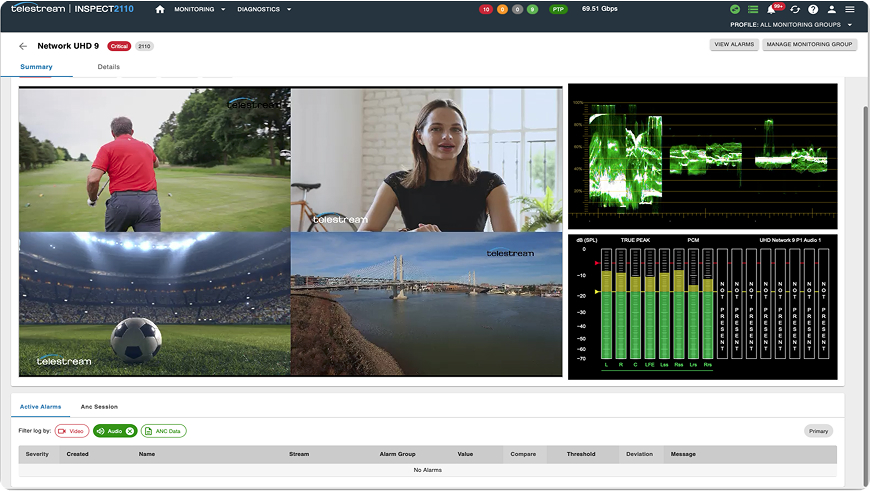The height and width of the screenshot is (491, 870).
Task: Click the green connection status icon
Action: pyautogui.click(x=735, y=9)
